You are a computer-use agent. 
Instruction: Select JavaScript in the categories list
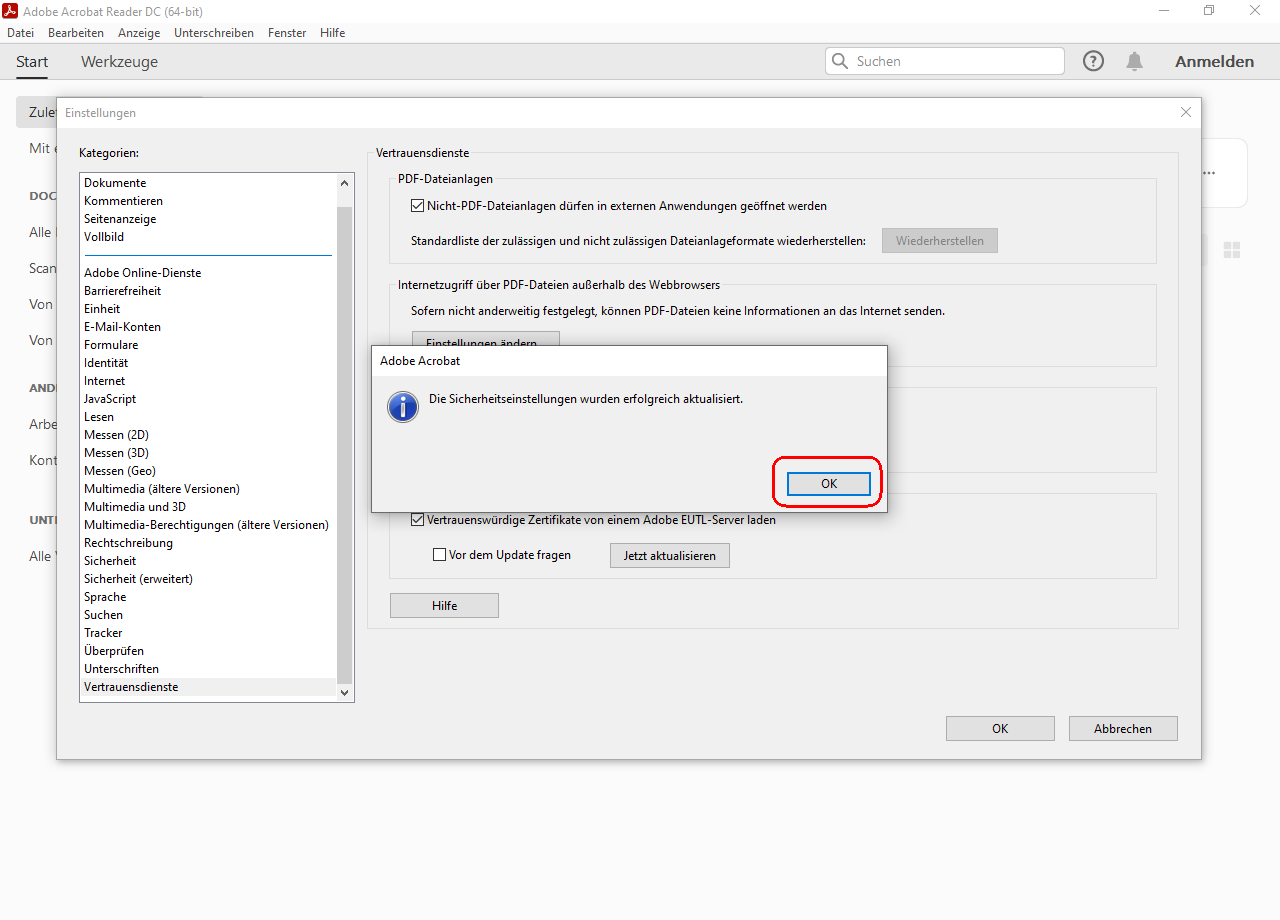pyautogui.click(x=110, y=399)
